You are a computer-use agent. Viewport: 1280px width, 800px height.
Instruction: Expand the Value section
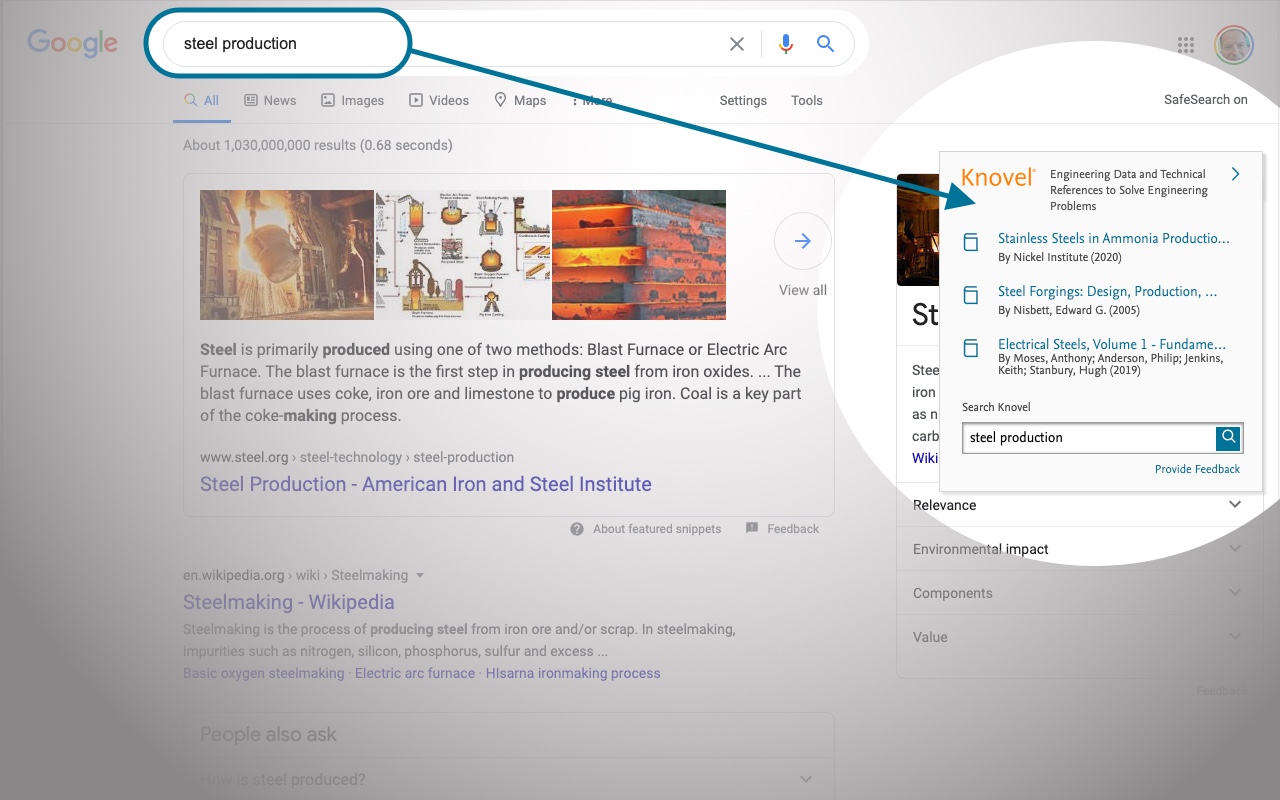[1234, 637]
